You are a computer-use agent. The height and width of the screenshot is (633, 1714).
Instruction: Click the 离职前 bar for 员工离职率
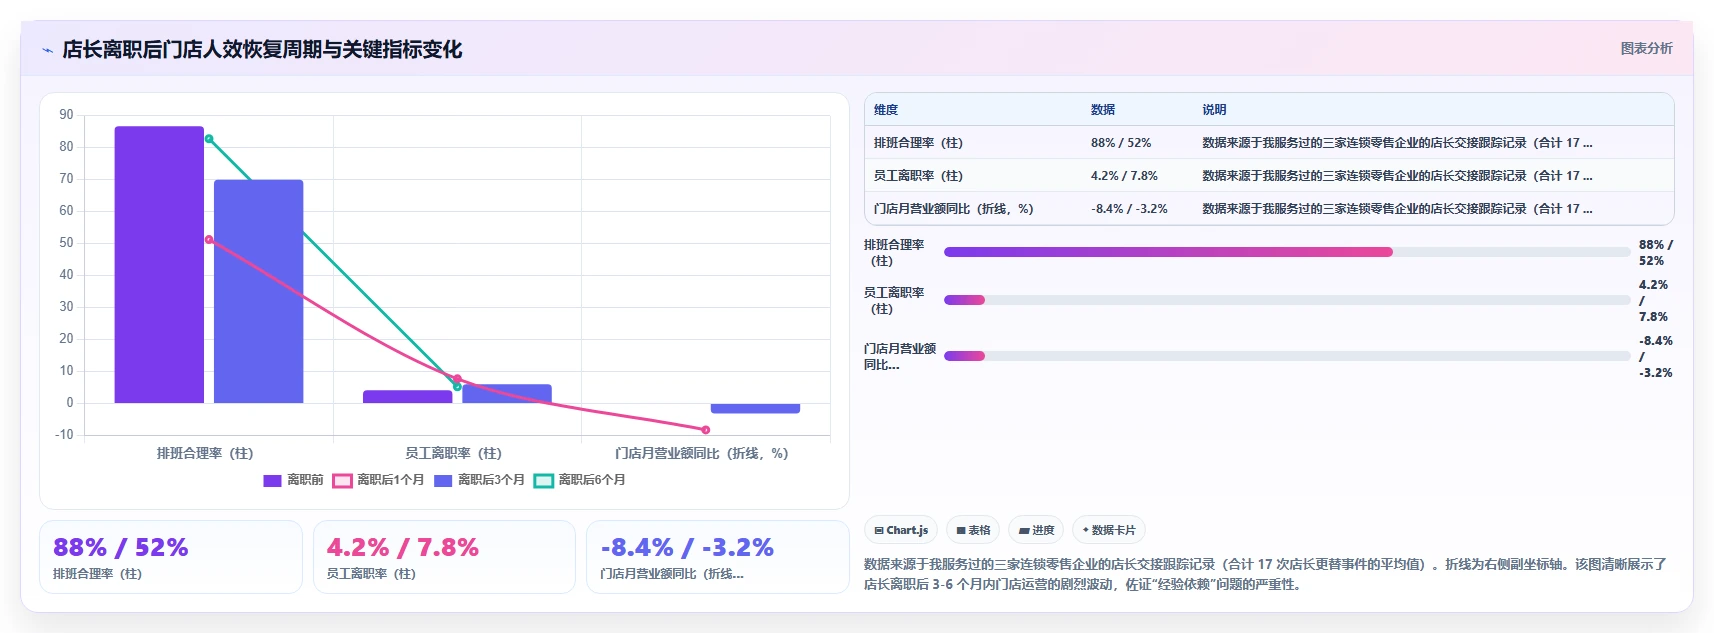[407, 397]
